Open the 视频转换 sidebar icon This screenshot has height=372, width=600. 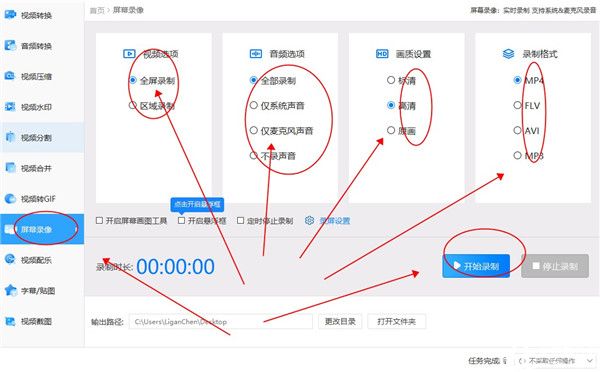[x=10, y=15]
